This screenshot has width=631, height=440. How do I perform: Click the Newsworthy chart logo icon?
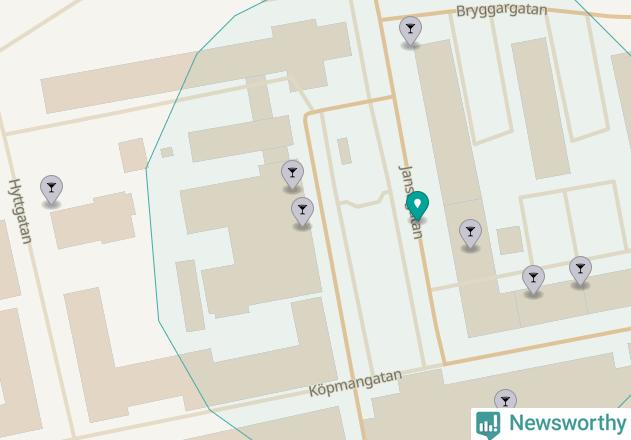pos(488,425)
